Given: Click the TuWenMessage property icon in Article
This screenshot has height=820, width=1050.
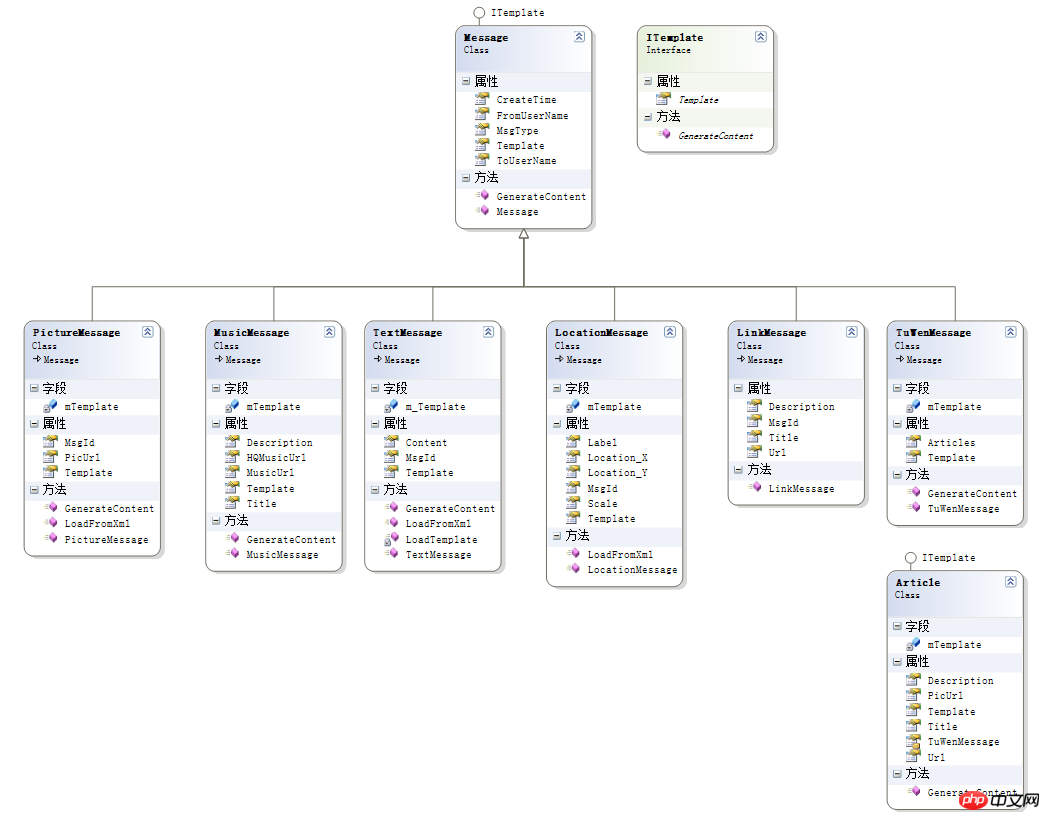Looking at the screenshot, I should coord(913,741).
